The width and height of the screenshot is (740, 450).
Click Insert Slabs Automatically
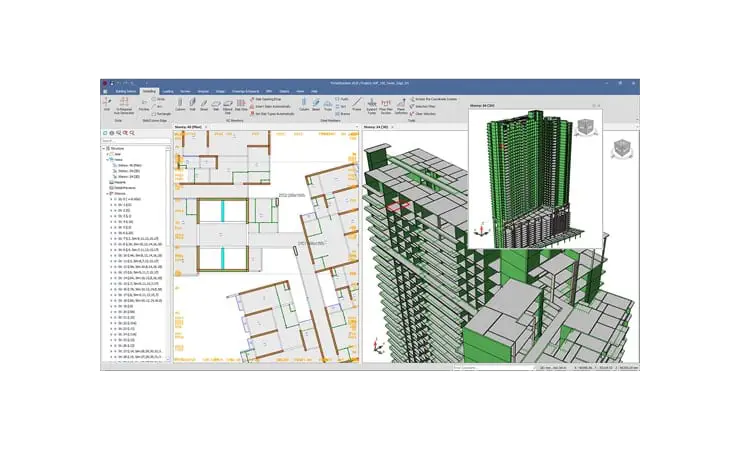pyautogui.click(x=270, y=107)
